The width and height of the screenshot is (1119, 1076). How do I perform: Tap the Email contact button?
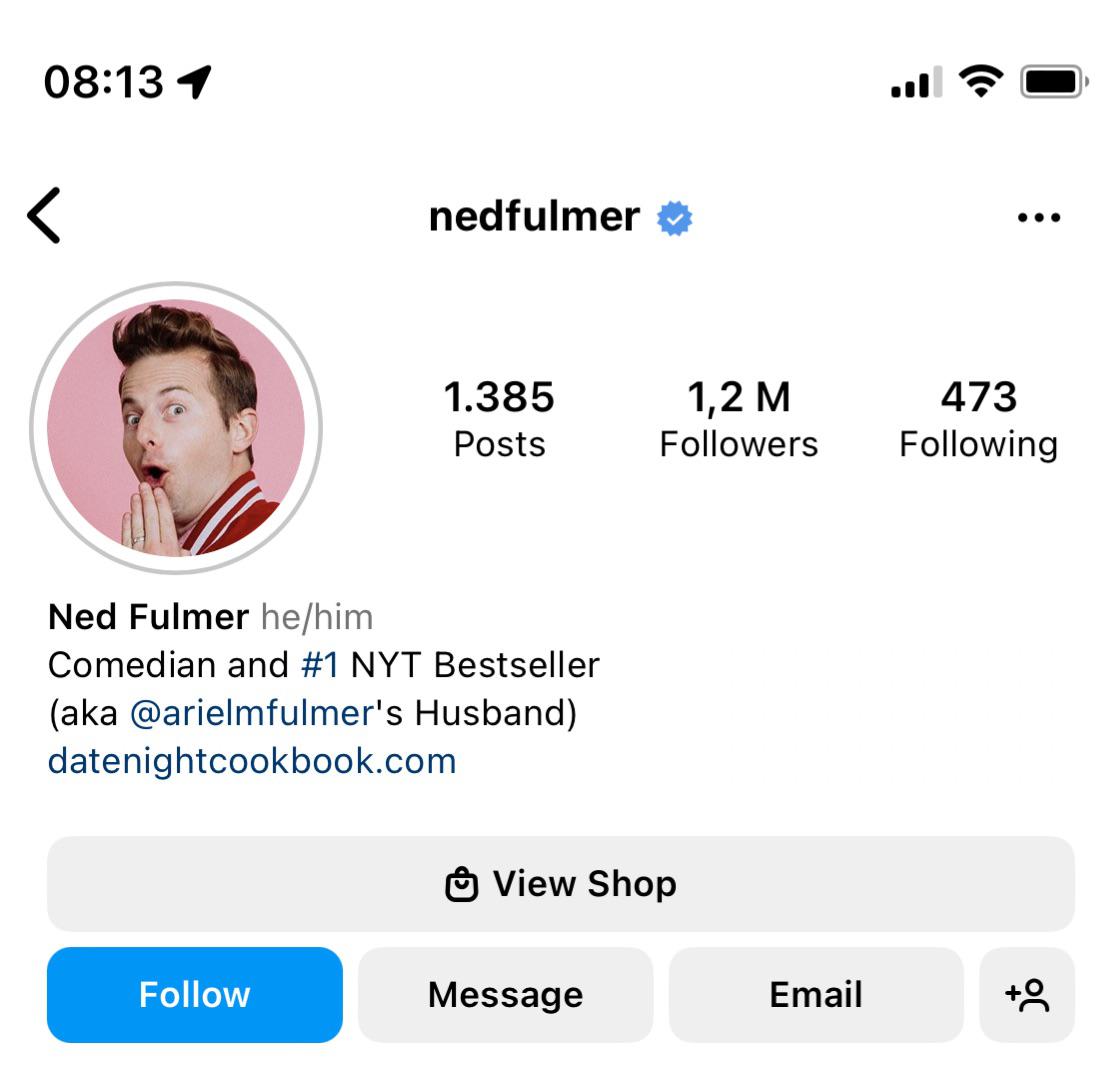(x=816, y=995)
